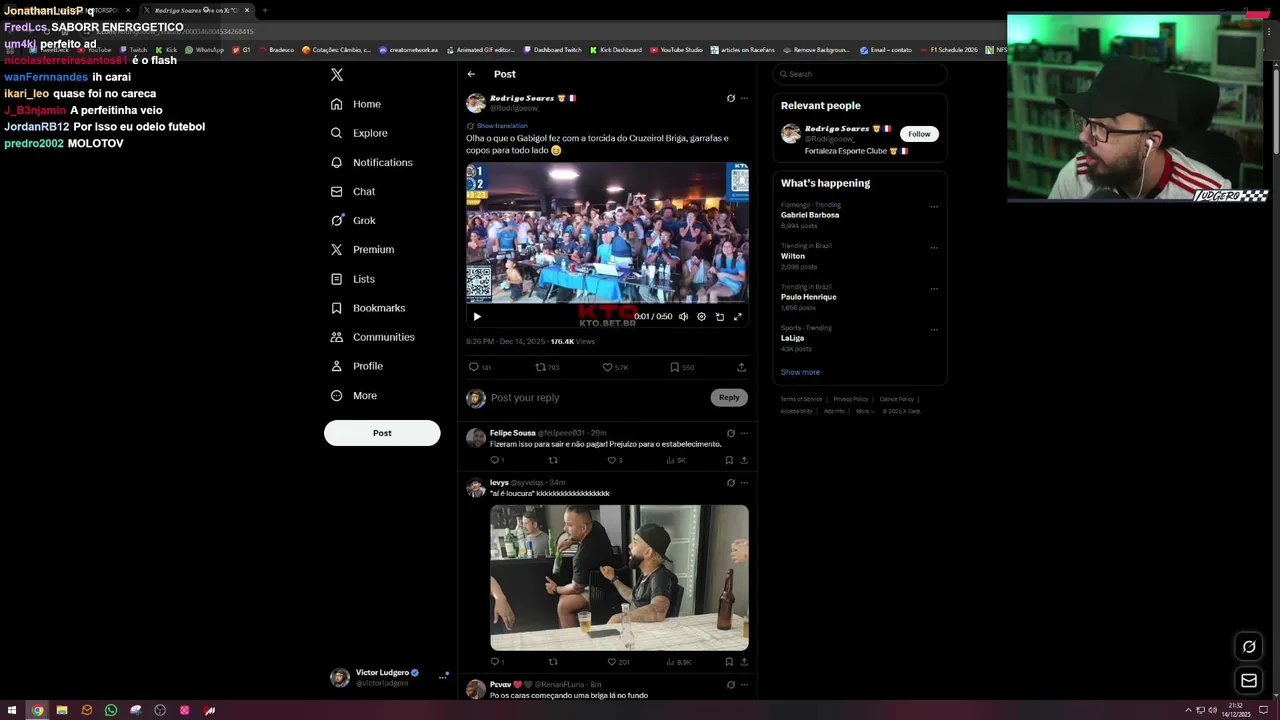Repost levys' reply
1280x720 pixels.
(x=553, y=662)
